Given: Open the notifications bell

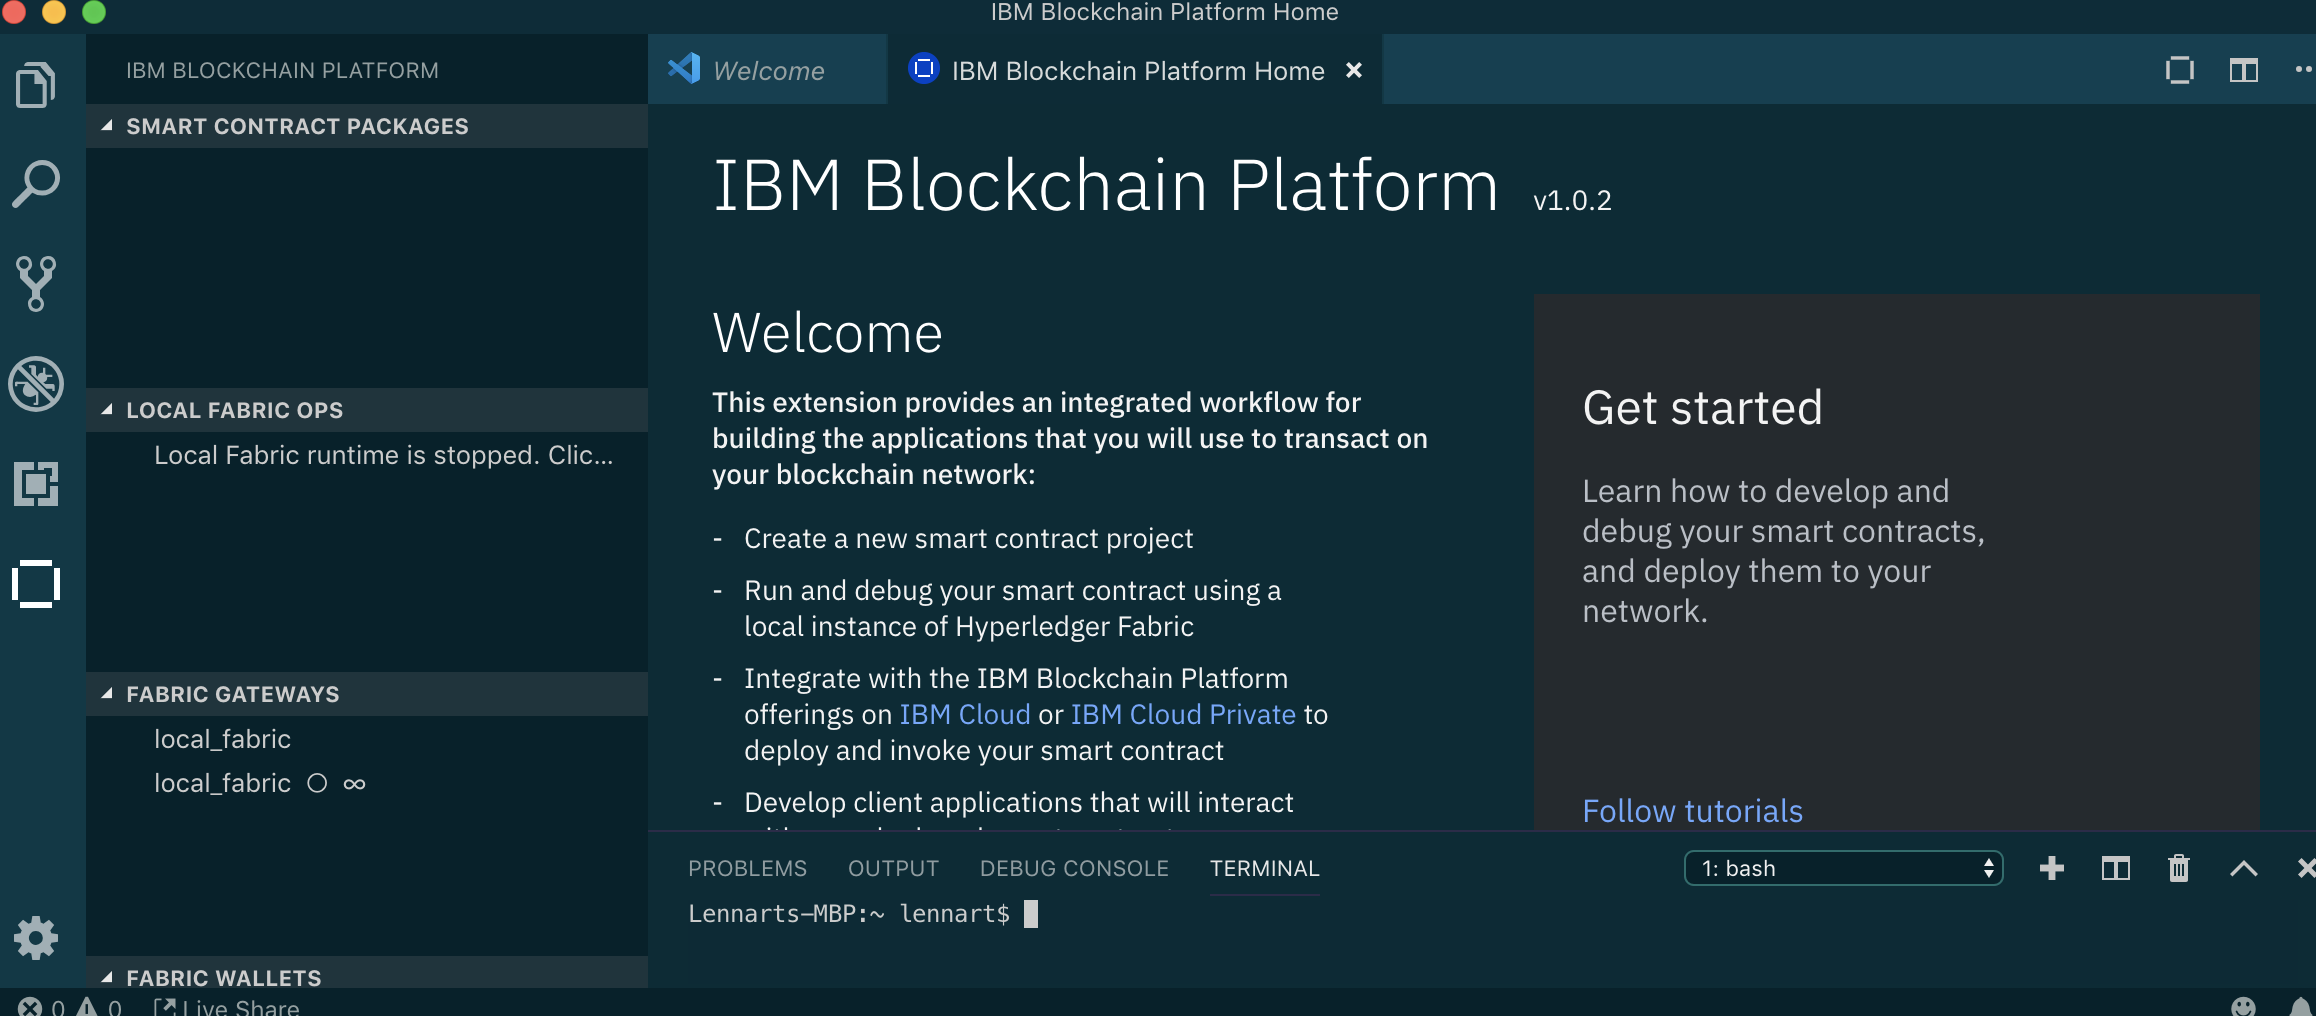Looking at the screenshot, I should [x=2302, y=1006].
